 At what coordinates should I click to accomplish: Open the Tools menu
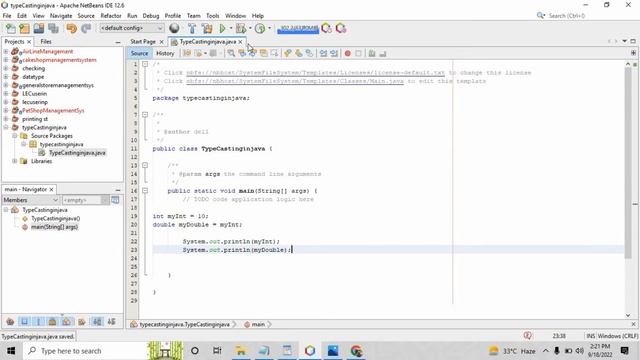click(x=212, y=16)
